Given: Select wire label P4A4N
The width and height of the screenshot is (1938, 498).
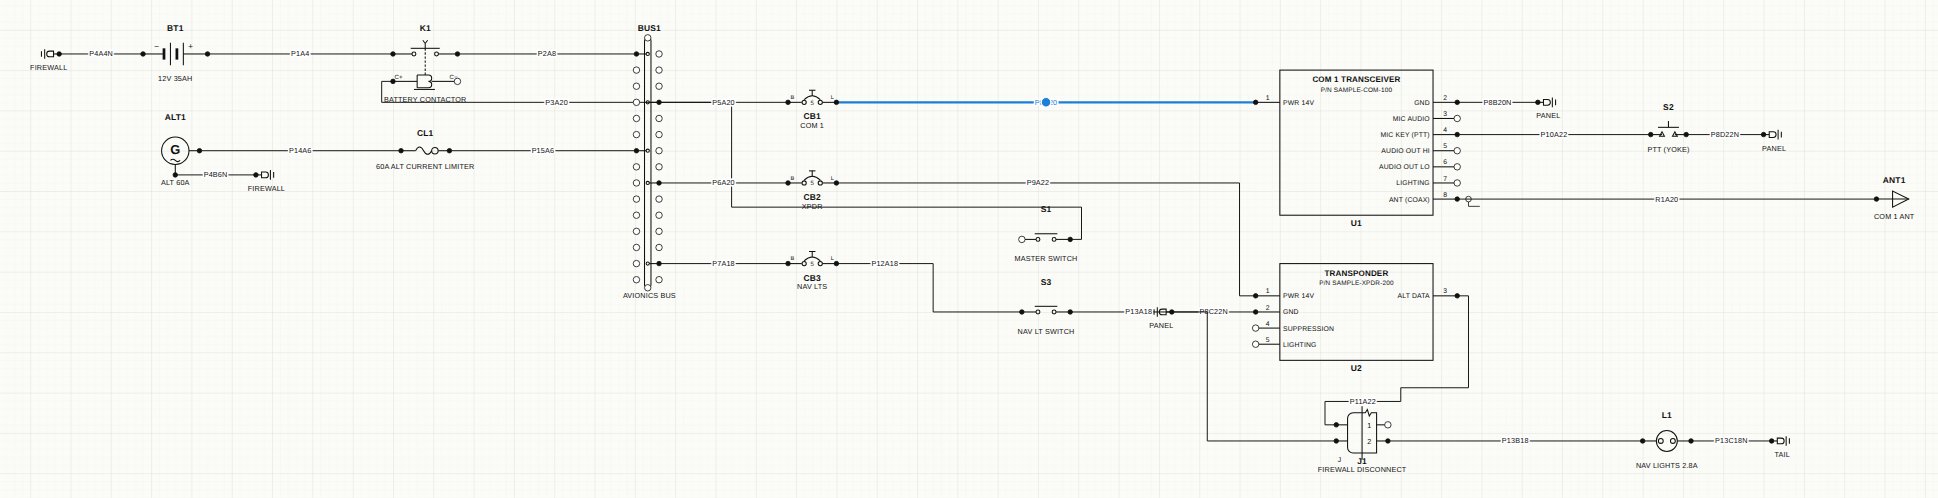Looking at the screenshot, I should (101, 54).
